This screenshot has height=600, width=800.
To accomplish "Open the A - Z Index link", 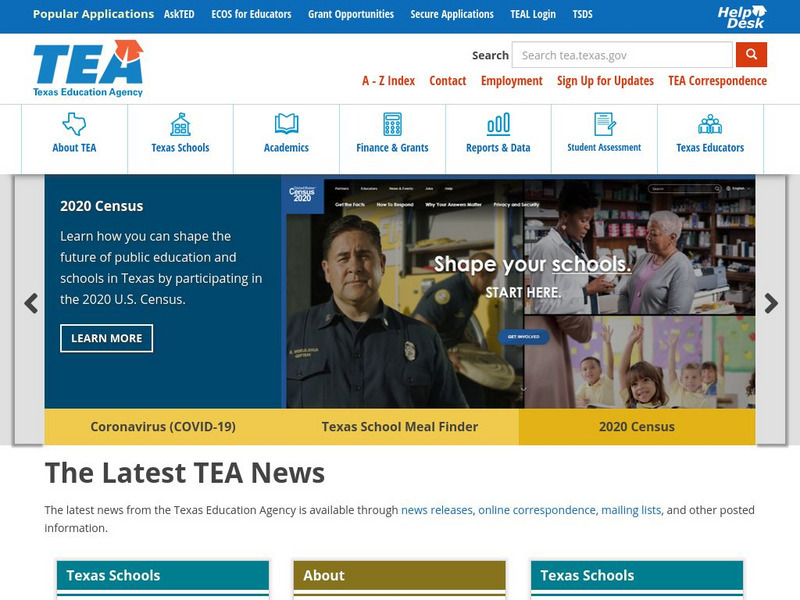I will click(389, 81).
